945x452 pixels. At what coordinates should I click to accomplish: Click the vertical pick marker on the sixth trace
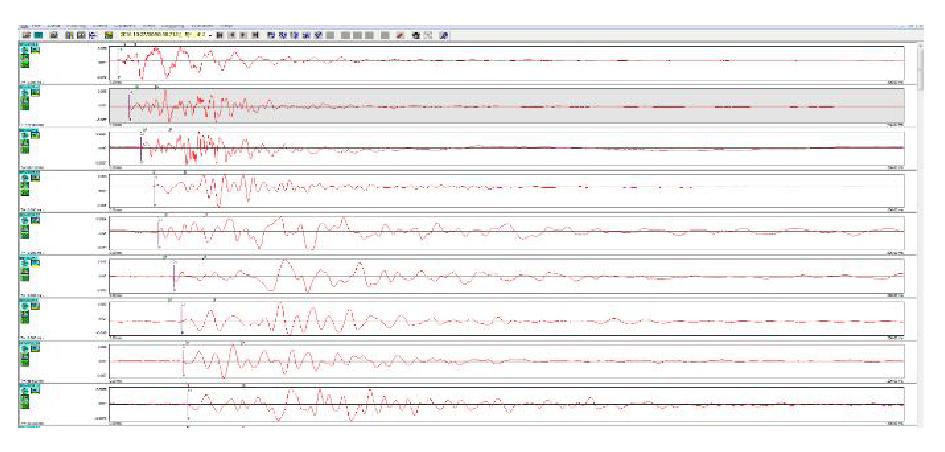pyautogui.click(x=174, y=275)
